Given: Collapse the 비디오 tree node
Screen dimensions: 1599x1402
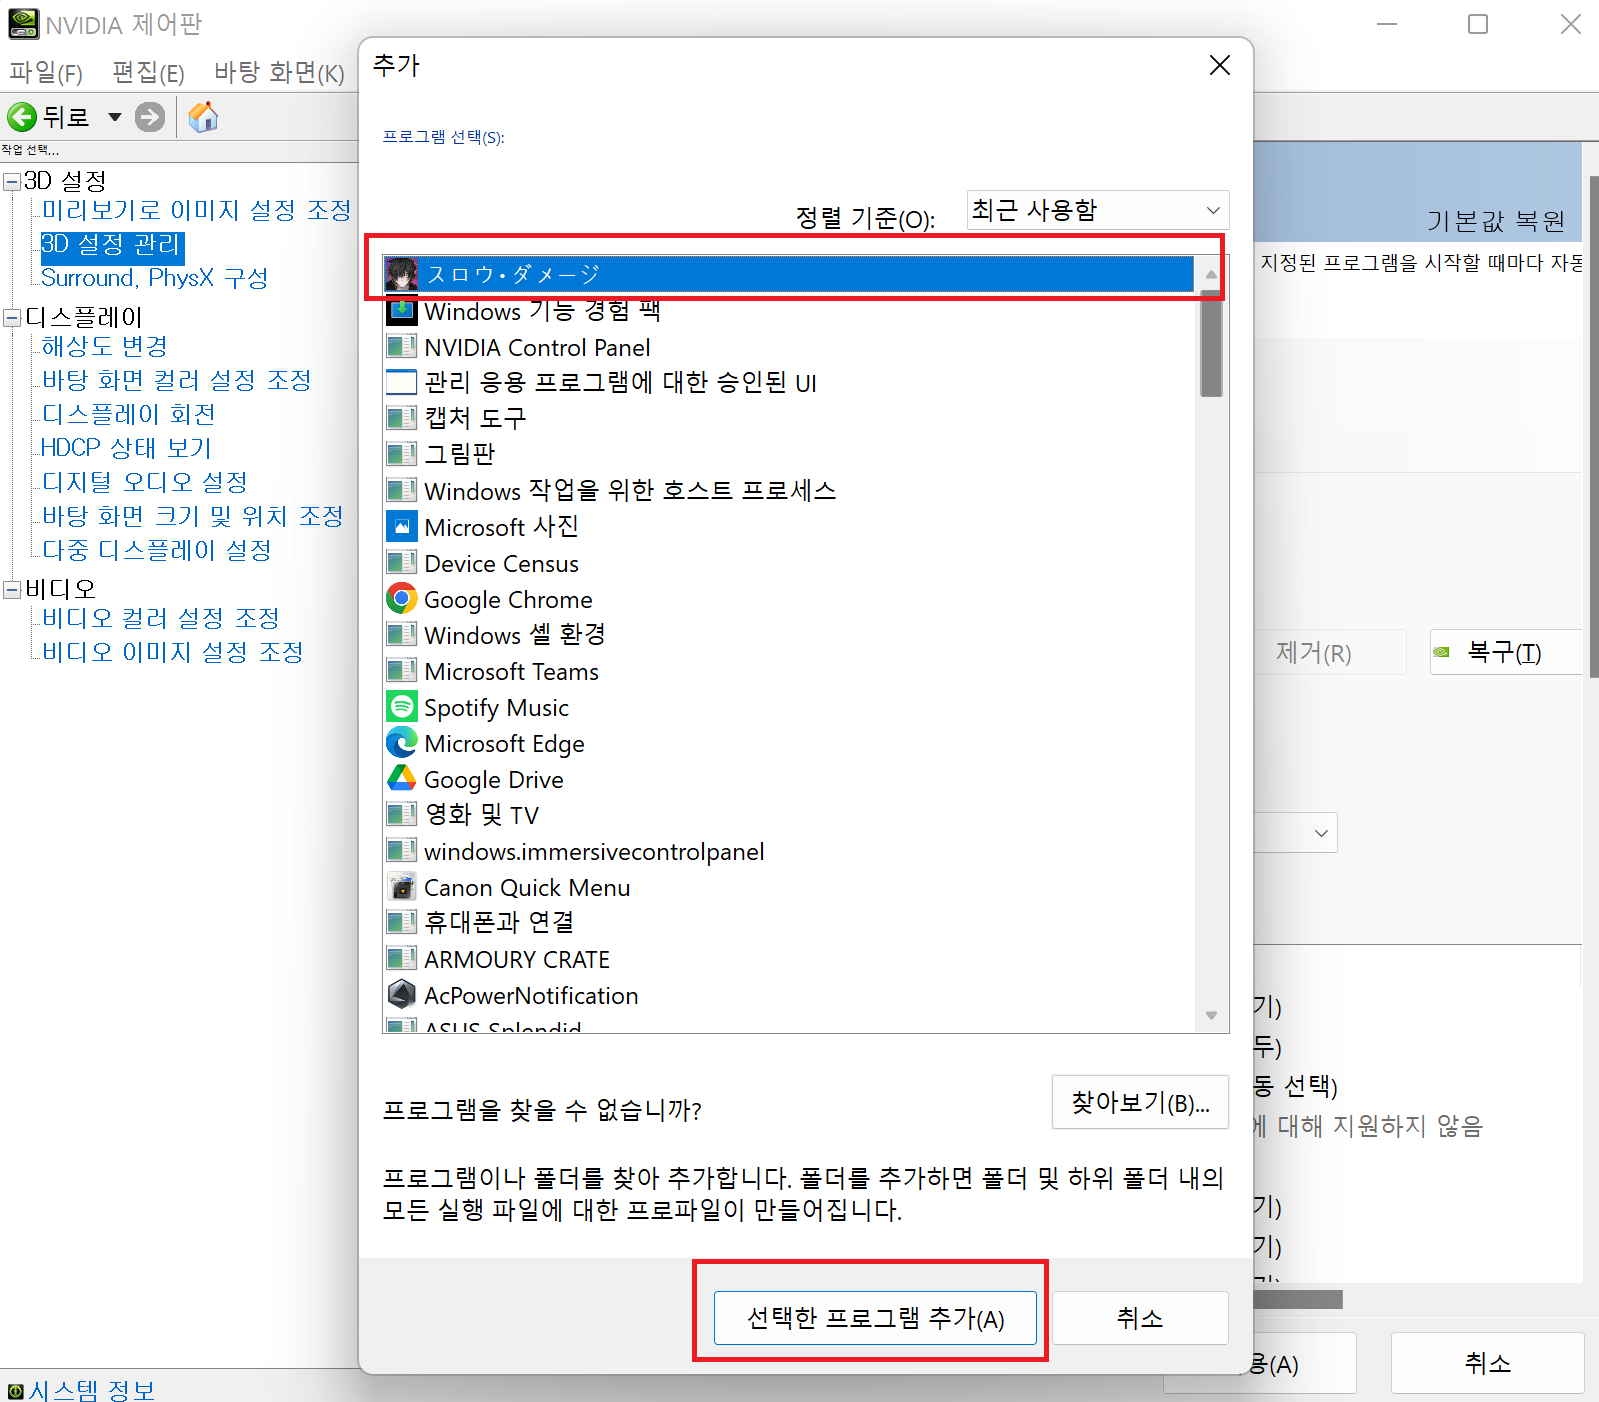Looking at the screenshot, I should click(12, 589).
